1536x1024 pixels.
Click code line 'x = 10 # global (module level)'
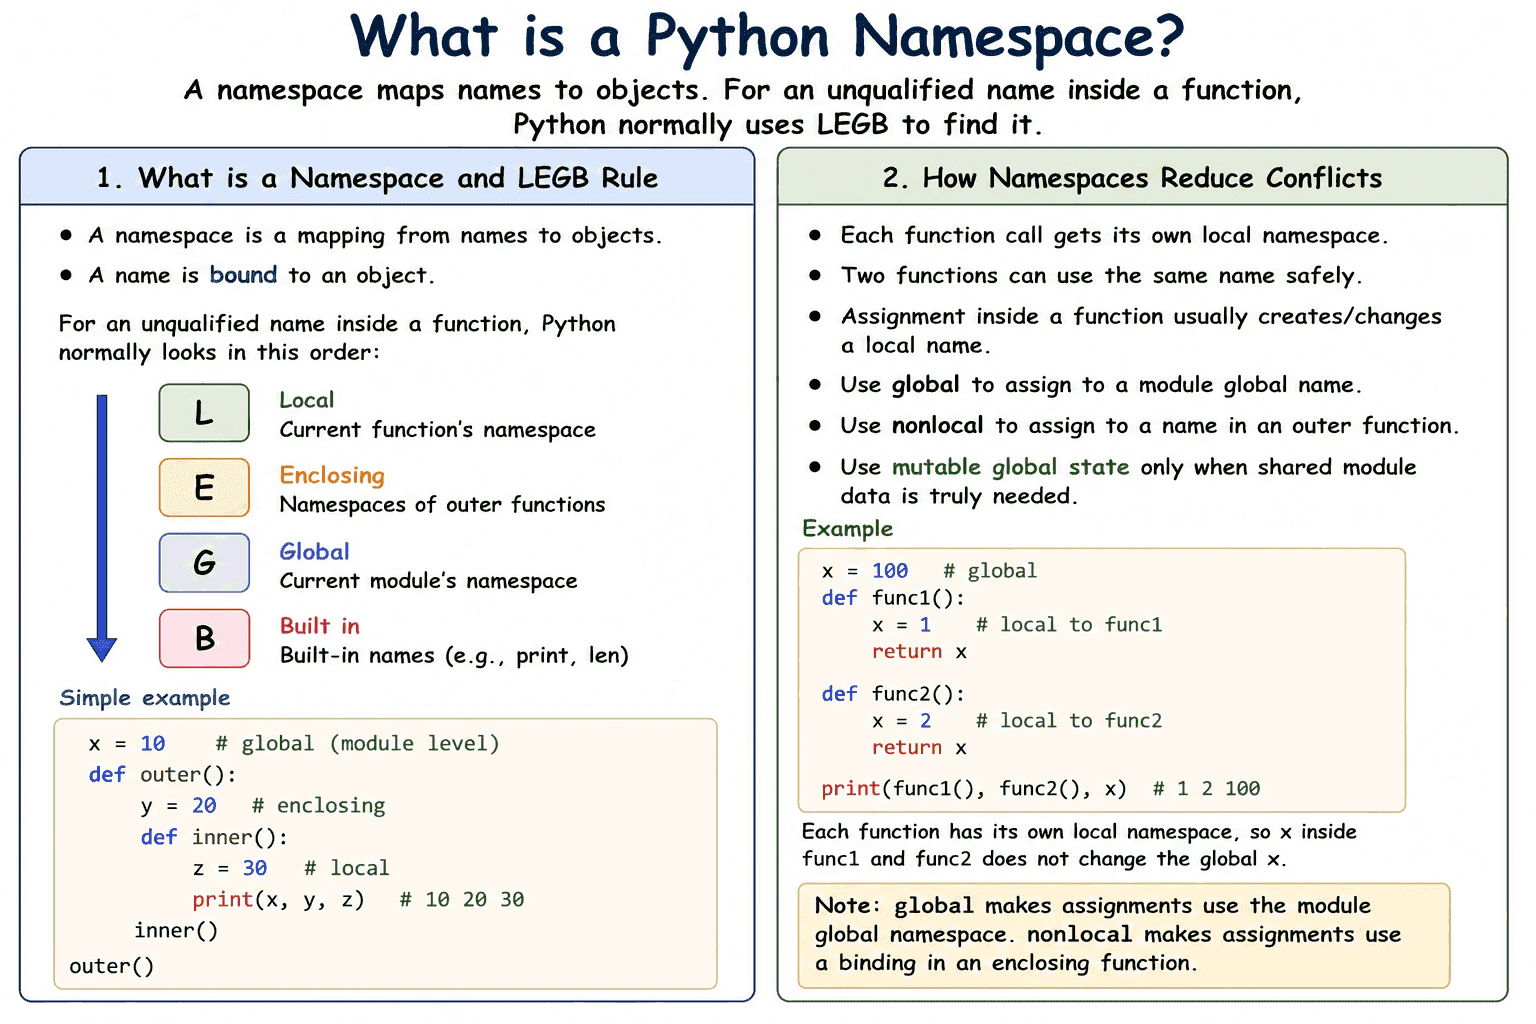pyautogui.click(x=294, y=744)
